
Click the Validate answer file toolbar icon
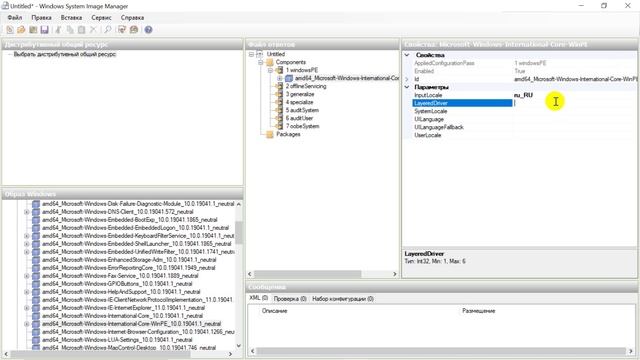(122, 30)
